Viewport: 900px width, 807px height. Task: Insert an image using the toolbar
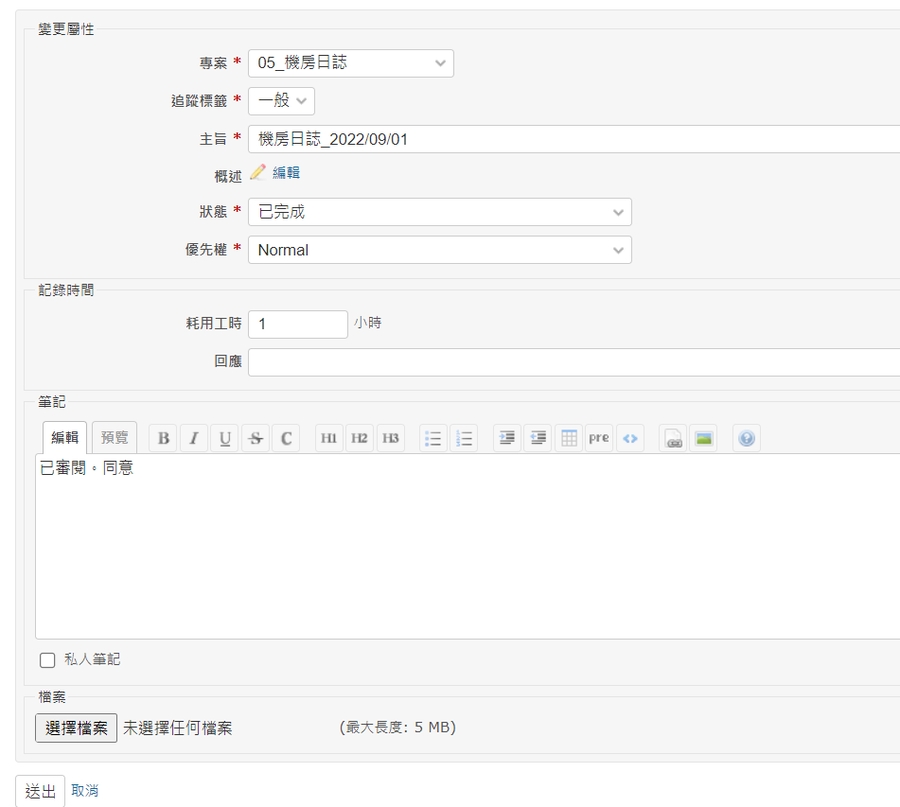click(704, 438)
